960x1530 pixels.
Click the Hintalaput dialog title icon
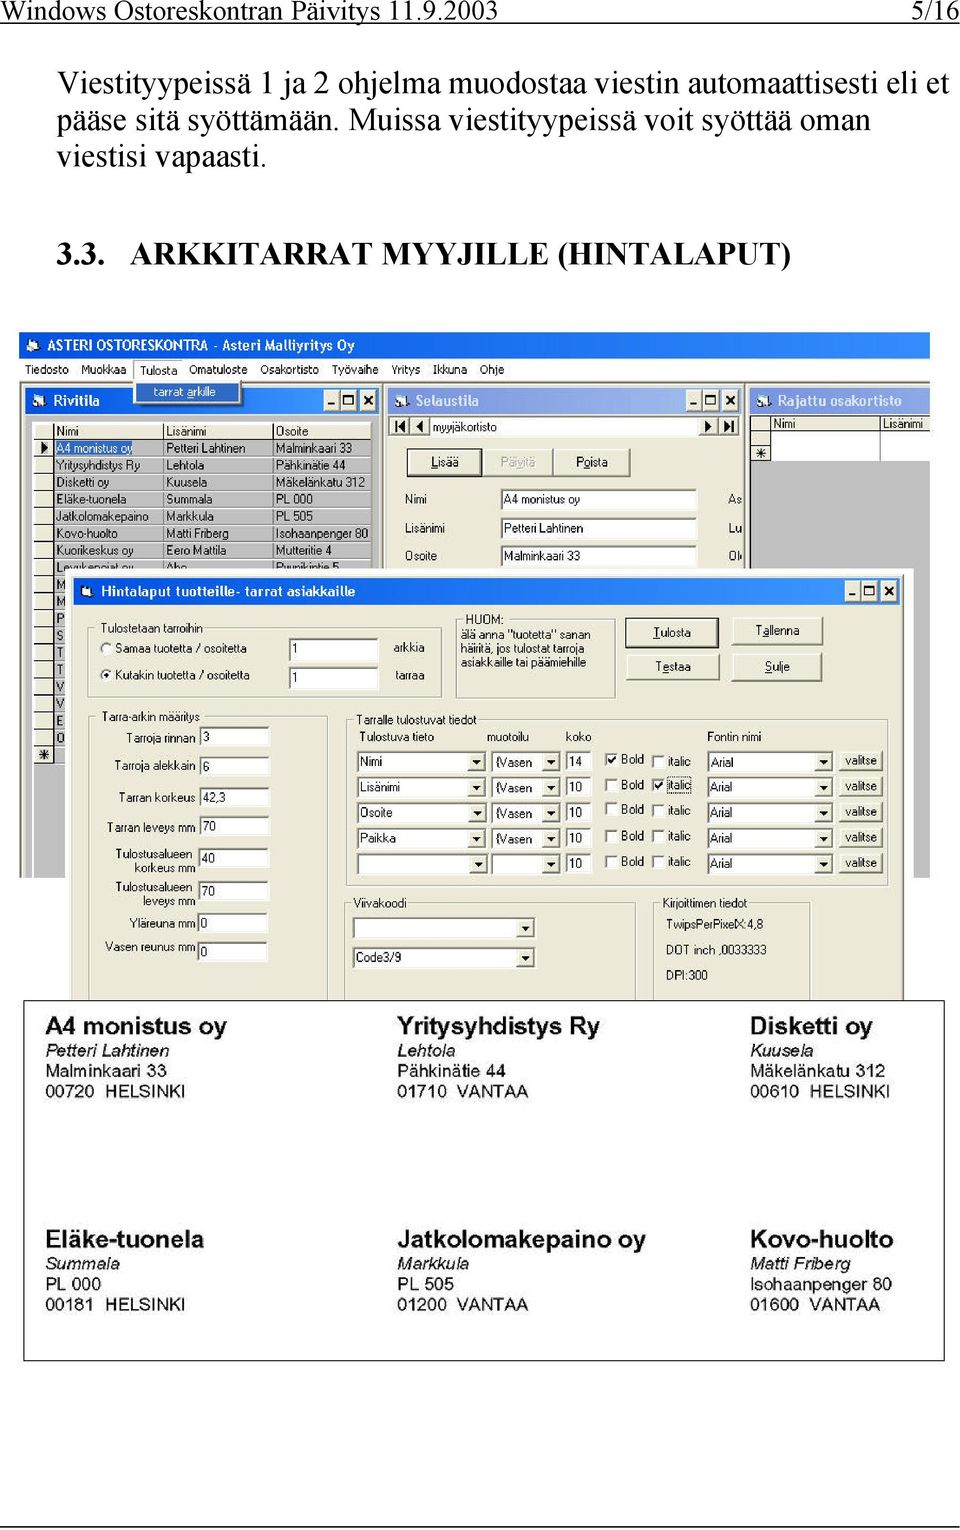87,592
